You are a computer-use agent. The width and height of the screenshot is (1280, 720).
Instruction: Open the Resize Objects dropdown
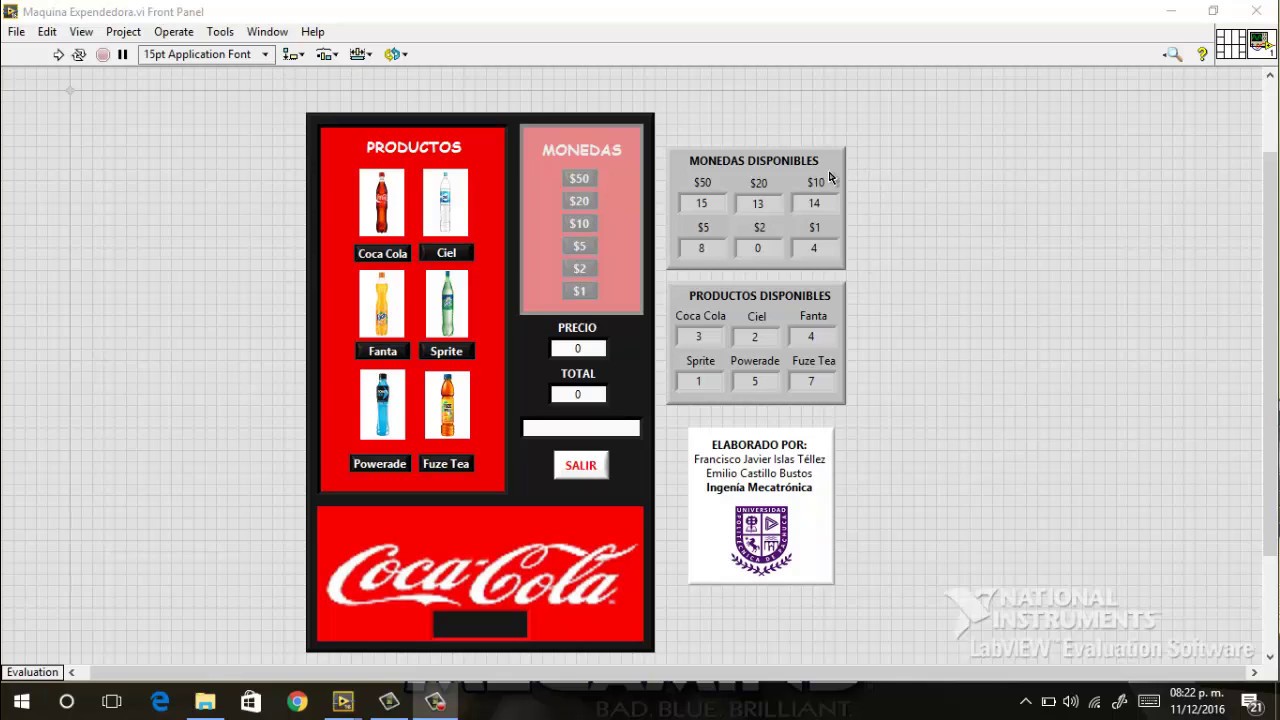coord(361,55)
